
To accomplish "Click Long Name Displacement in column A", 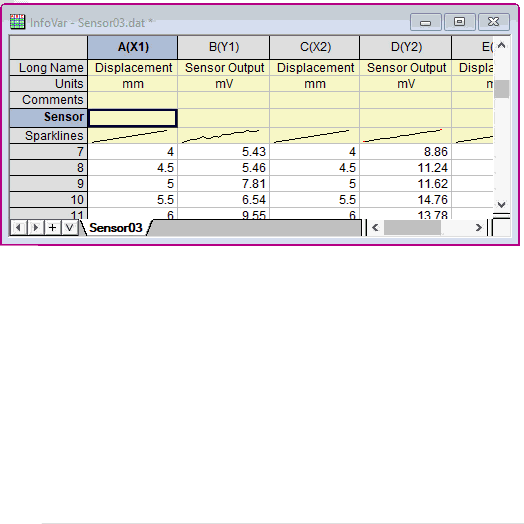I will coord(133,68).
